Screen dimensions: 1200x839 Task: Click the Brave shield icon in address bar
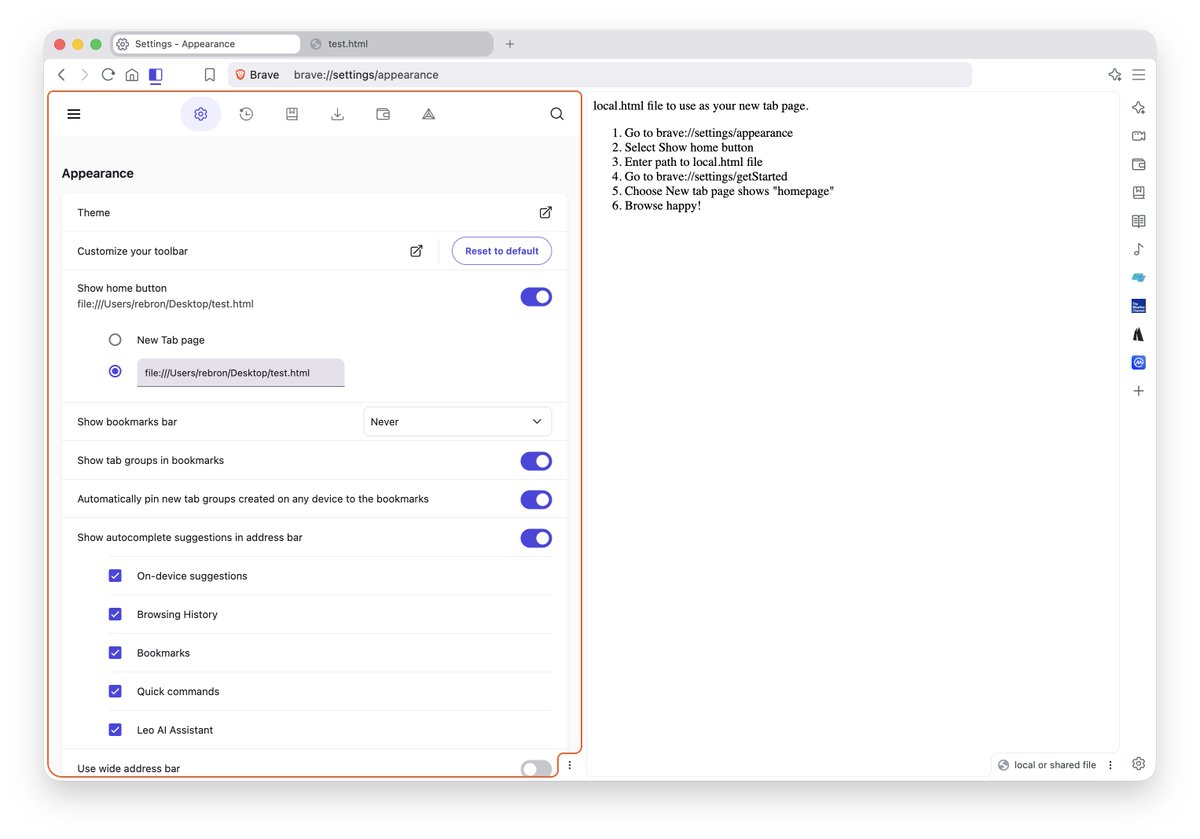[x=240, y=75]
